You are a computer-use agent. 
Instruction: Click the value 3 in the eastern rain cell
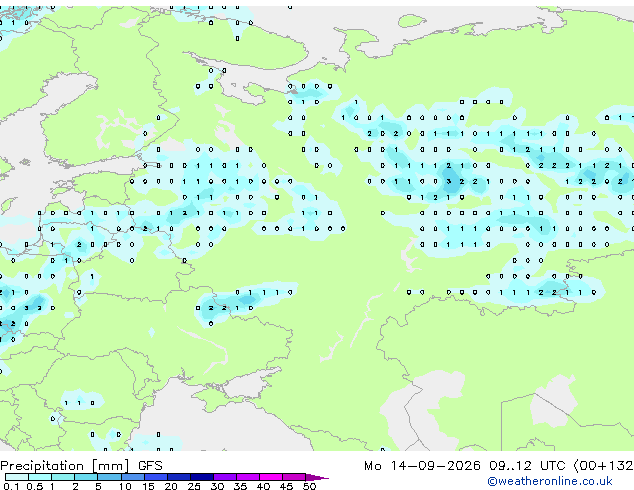click(x=448, y=182)
